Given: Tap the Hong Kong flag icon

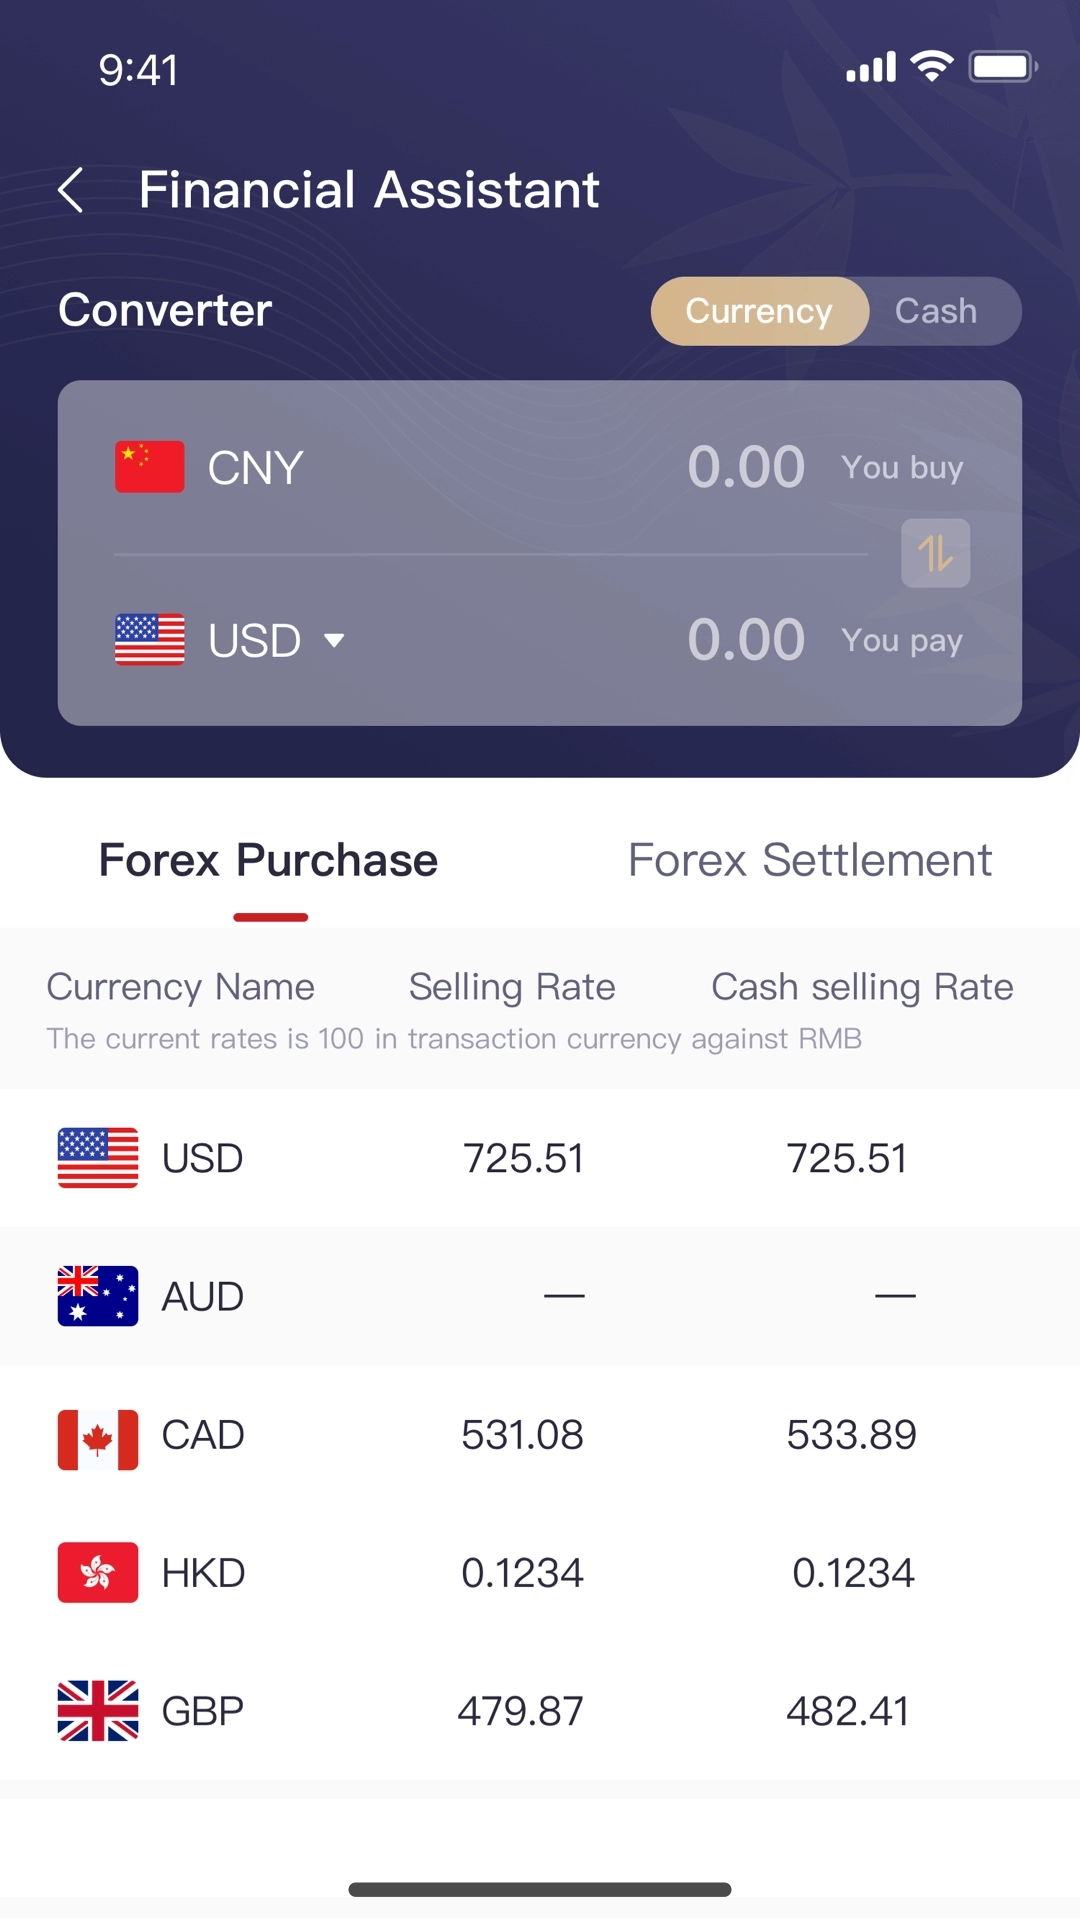Looking at the screenshot, I should 98,1573.
